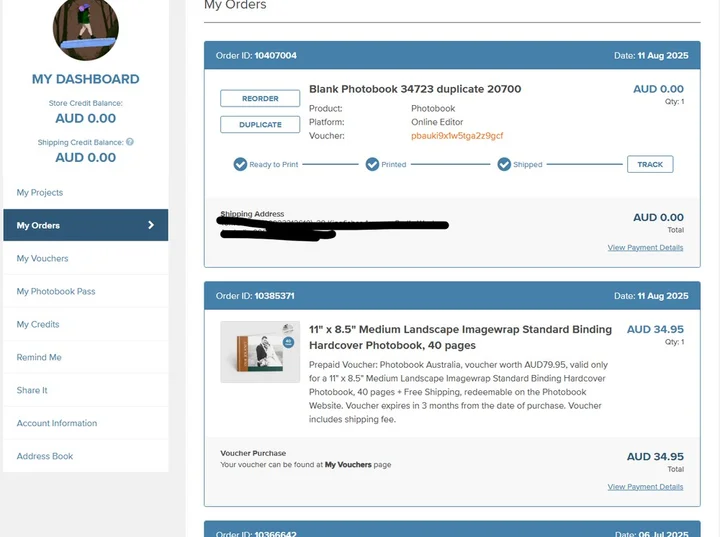Click the TRACK shipment button
Screen dimensions: 720x537
(650, 164)
